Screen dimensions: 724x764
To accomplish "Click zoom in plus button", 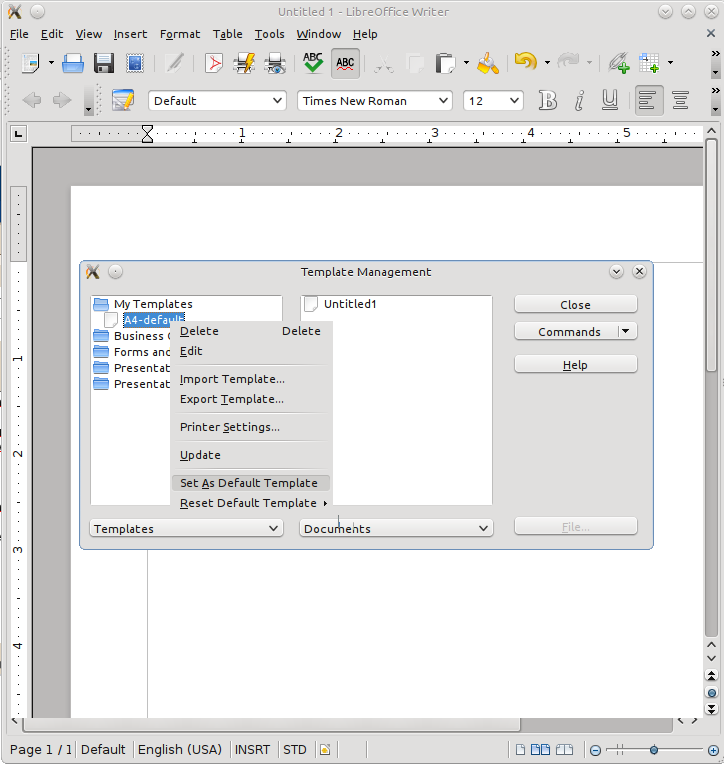I will tap(713, 750).
